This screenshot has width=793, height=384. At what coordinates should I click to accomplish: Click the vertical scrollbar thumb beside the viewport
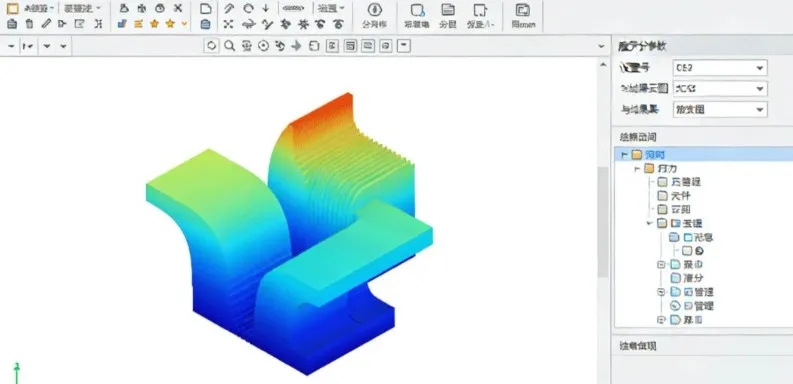pos(602,222)
